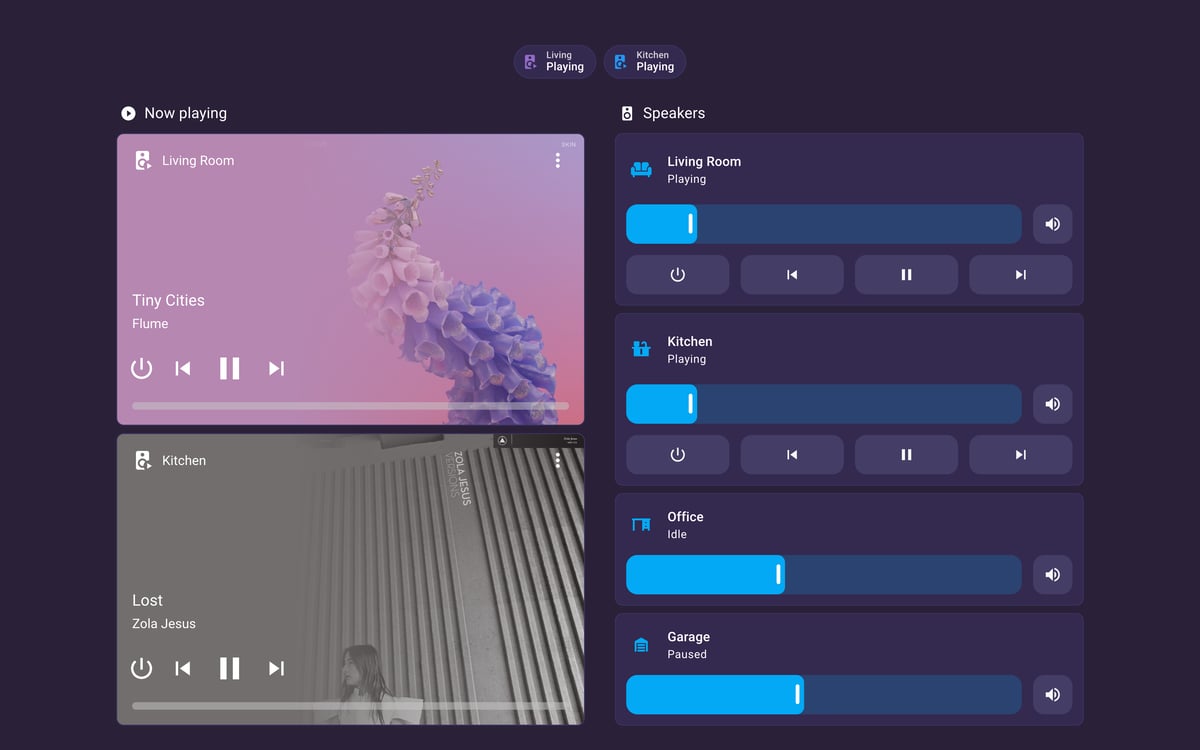Open the Living Playing chip at top

(x=555, y=62)
